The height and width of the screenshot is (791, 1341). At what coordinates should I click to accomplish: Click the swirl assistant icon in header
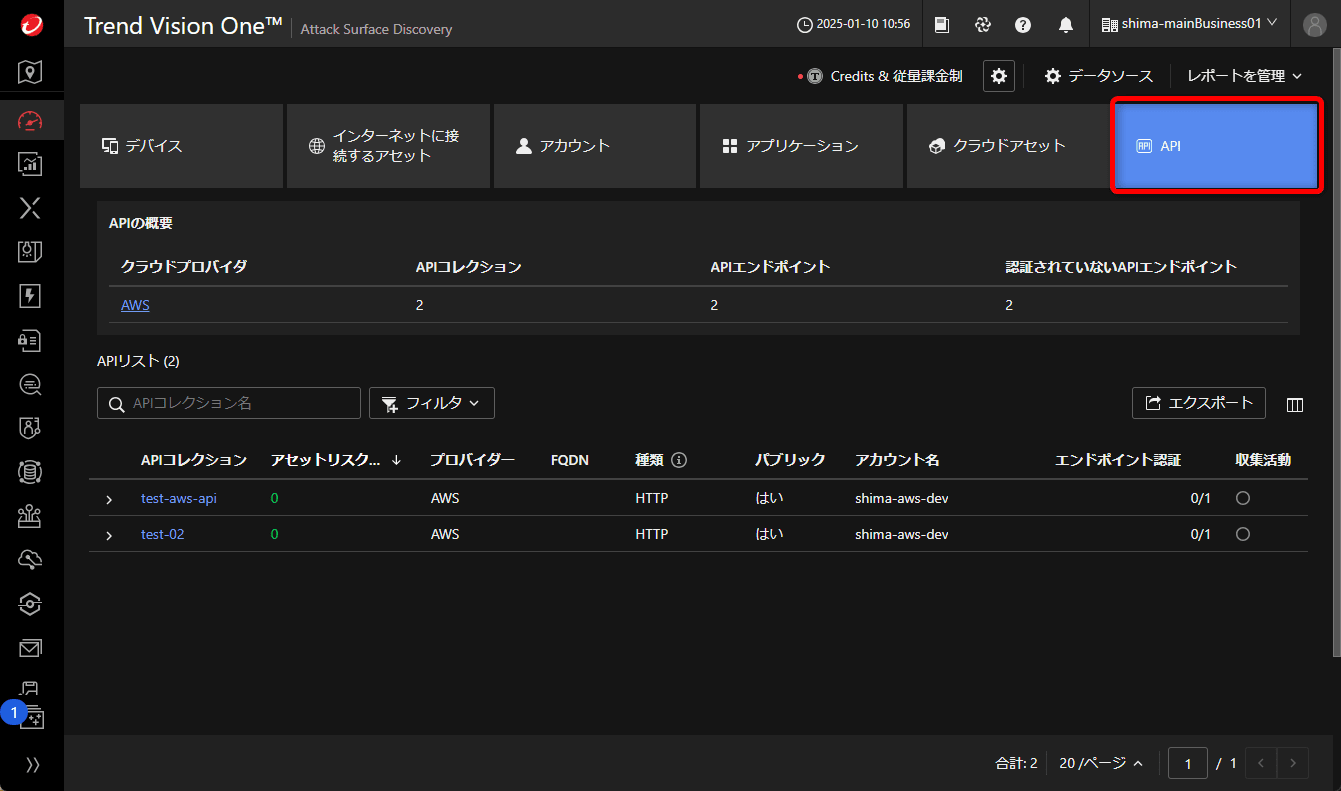pos(983,25)
